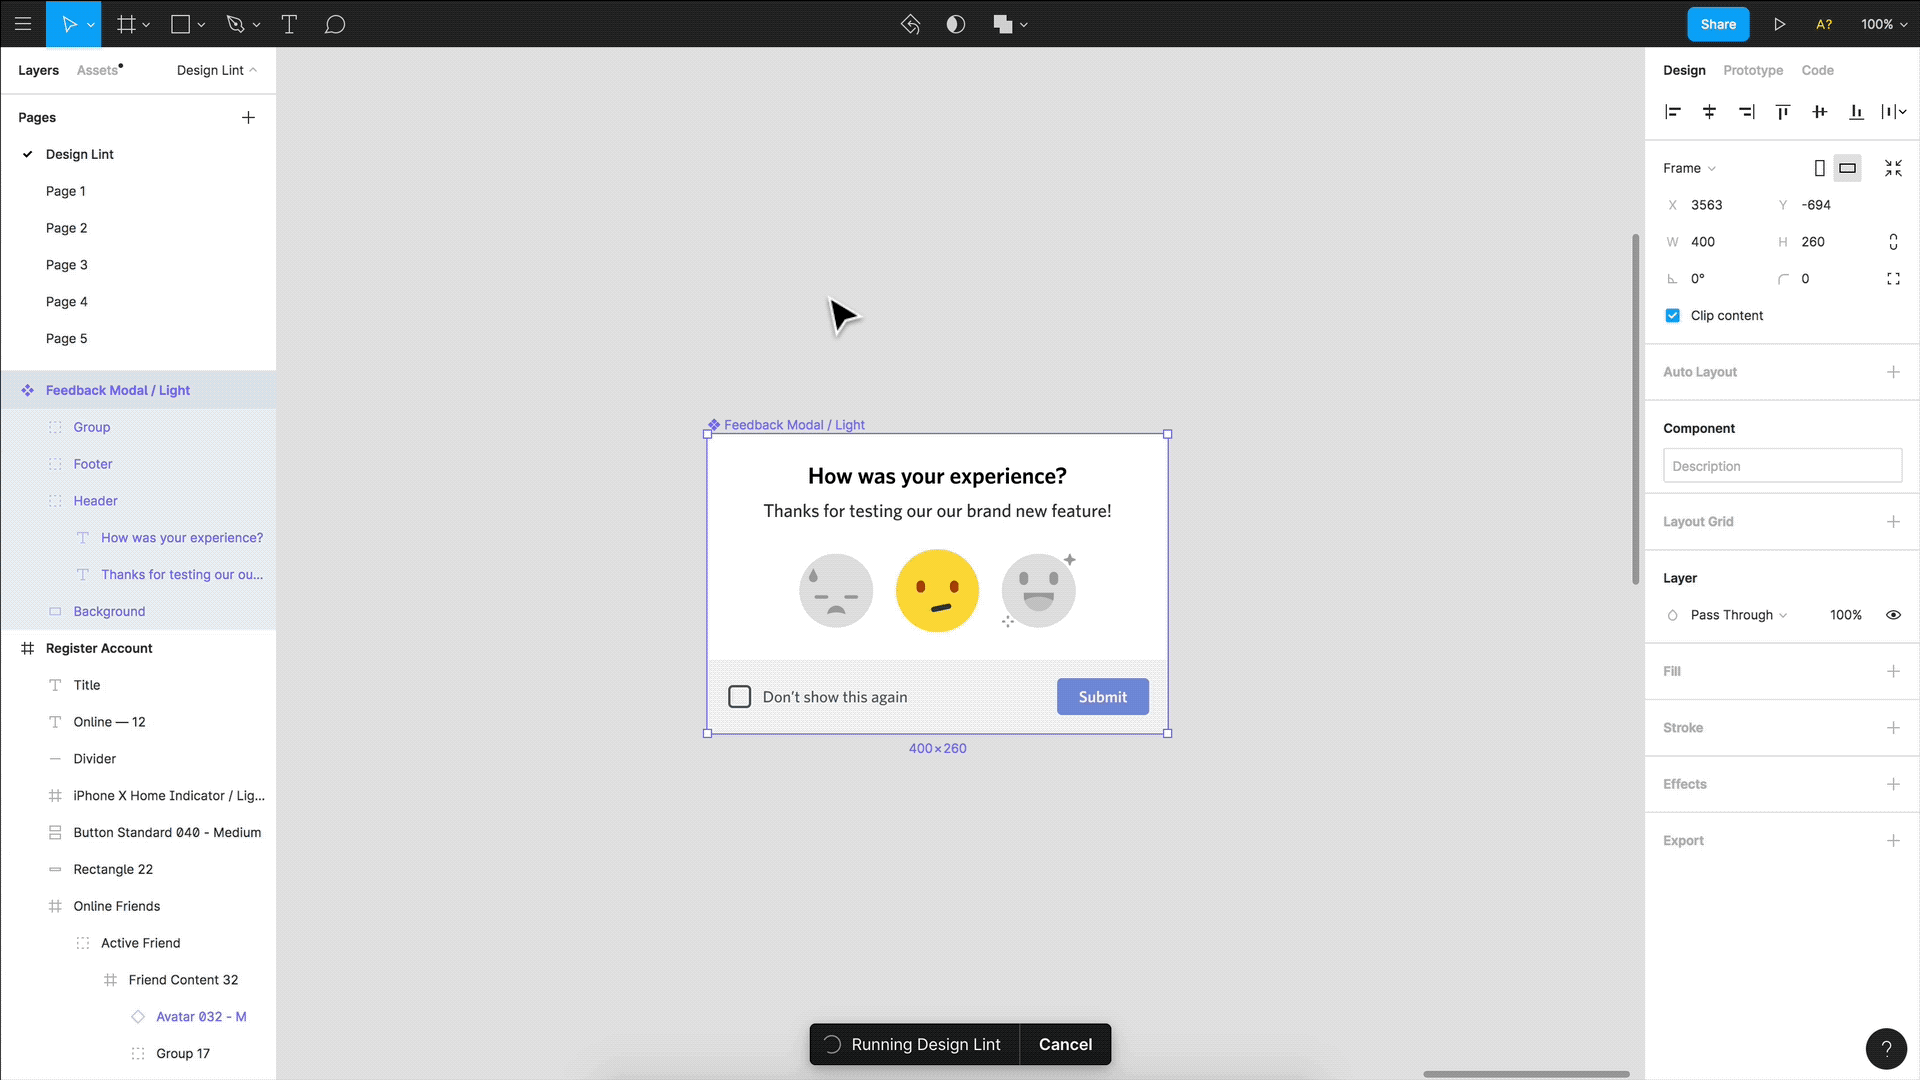Click layer opacity percentage input field
The width and height of the screenshot is (1920, 1080).
(x=1846, y=615)
